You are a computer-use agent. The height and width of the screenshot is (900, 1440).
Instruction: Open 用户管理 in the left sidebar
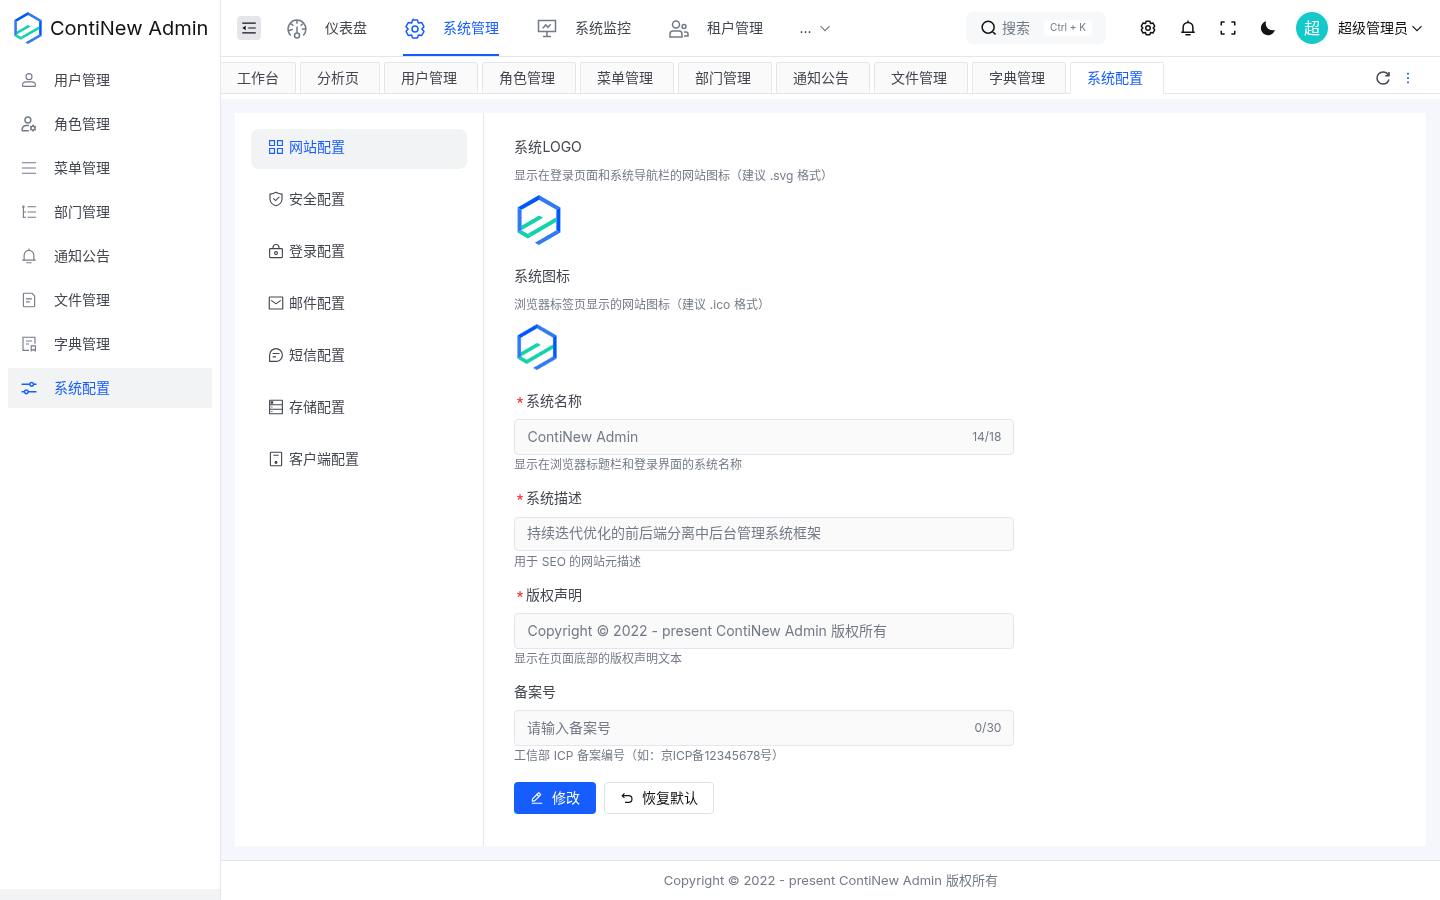point(110,80)
